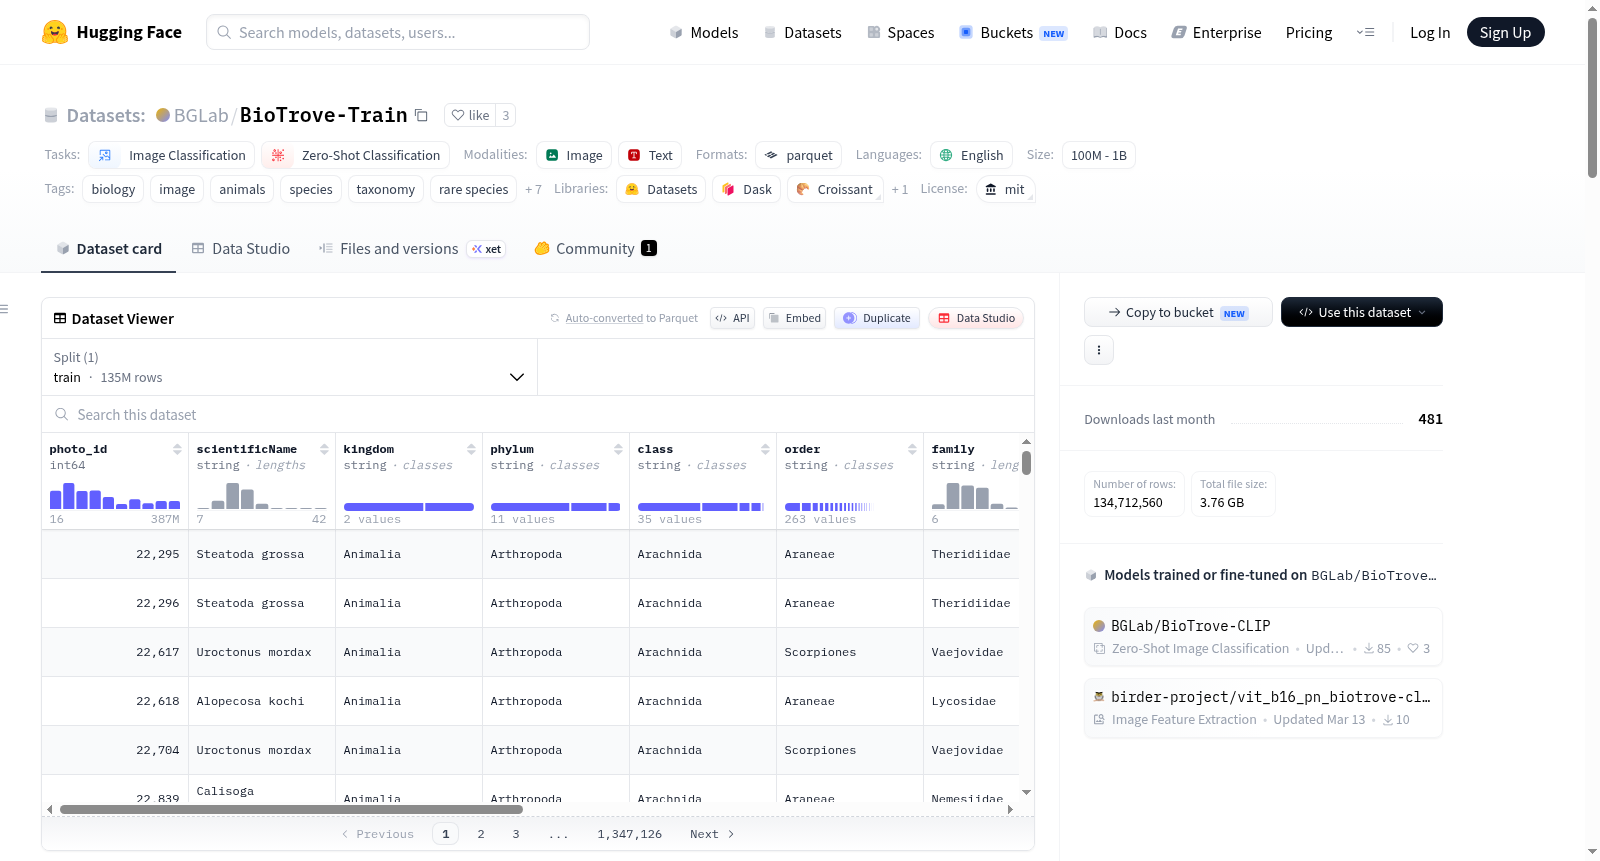Image resolution: width=1600 pixels, height=861 pixels.
Task: Click the biology tag
Action: [113, 189]
